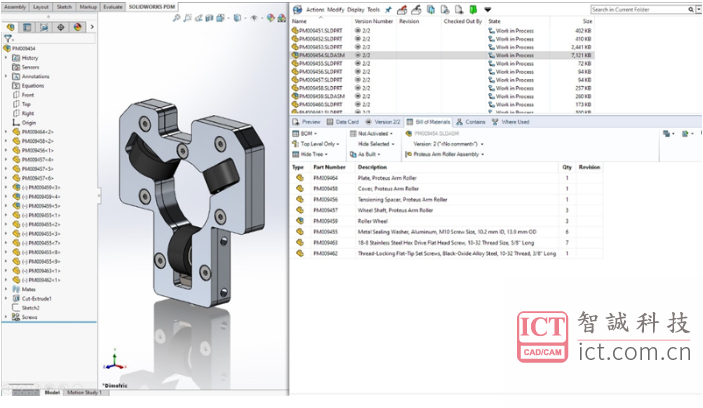Screen dimensions: 703x408
Task: Show more manager tabs with chevron arrow
Action: click(92, 27)
